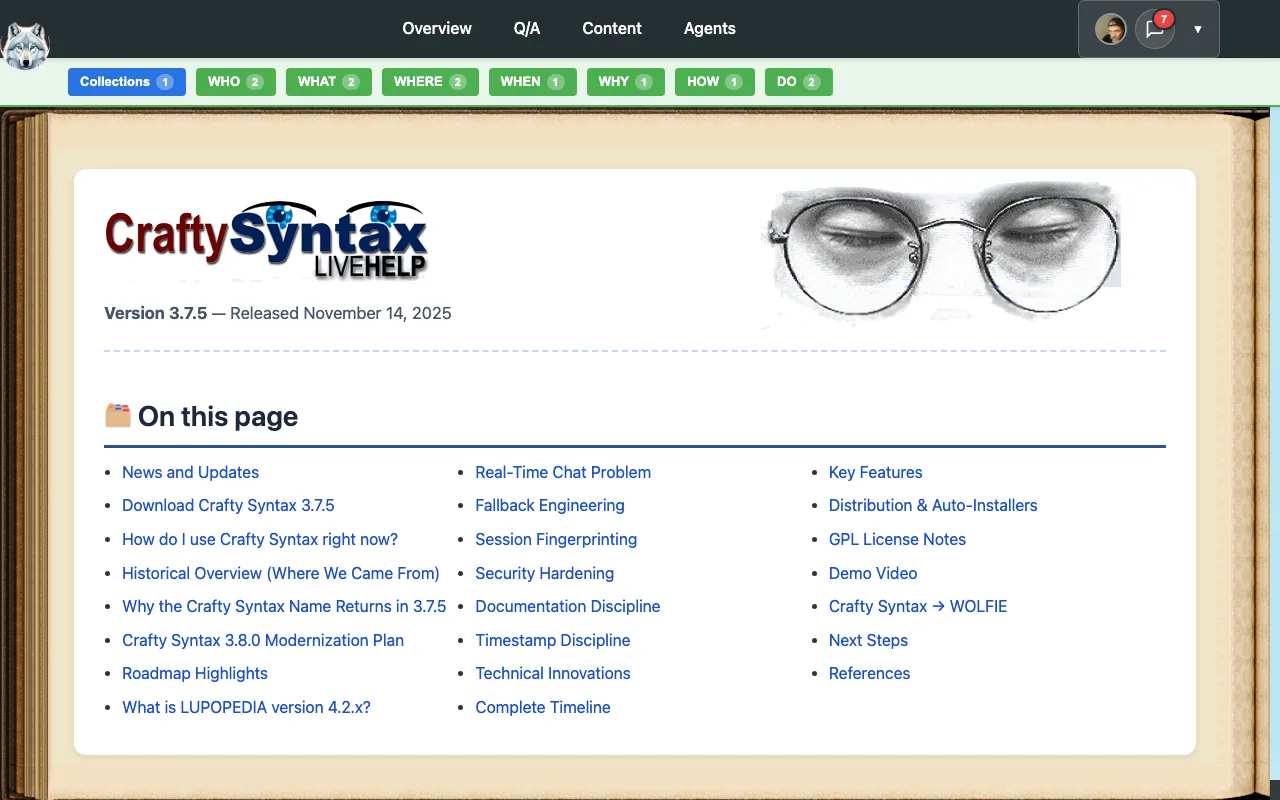Select the WHERE filter button

(430, 82)
